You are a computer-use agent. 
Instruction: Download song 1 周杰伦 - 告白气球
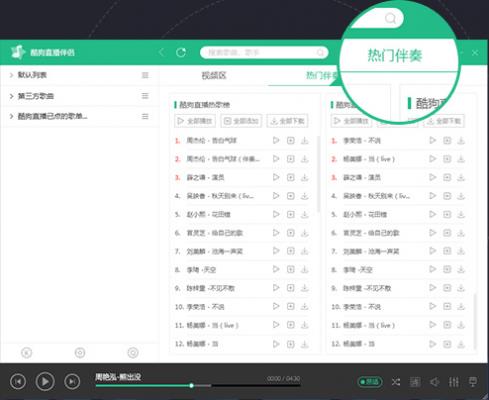click(305, 141)
